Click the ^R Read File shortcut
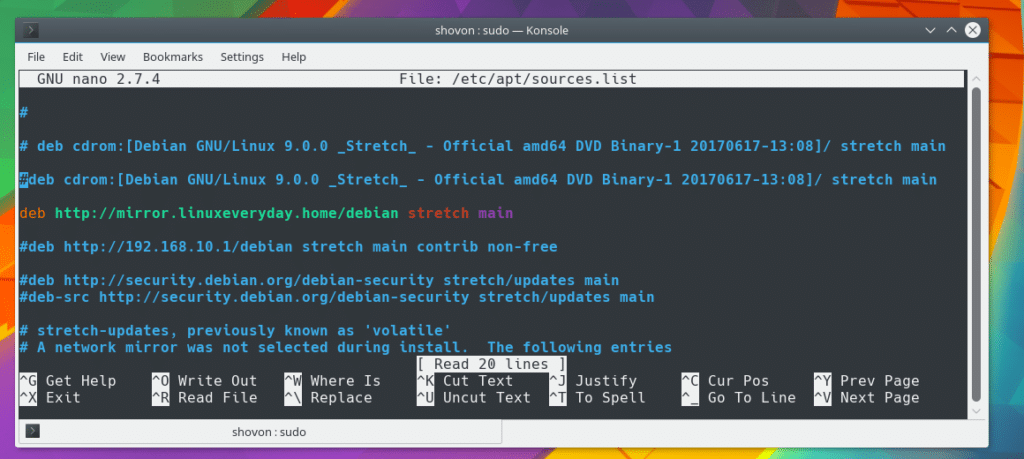 coord(204,398)
